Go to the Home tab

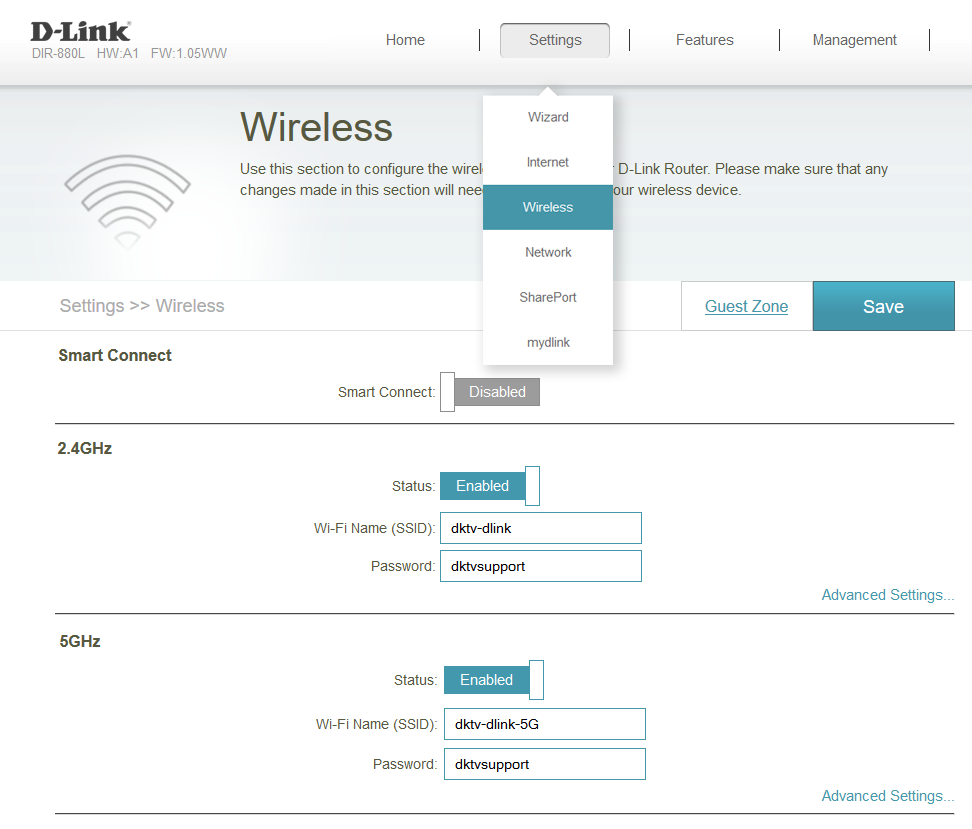[405, 40]
